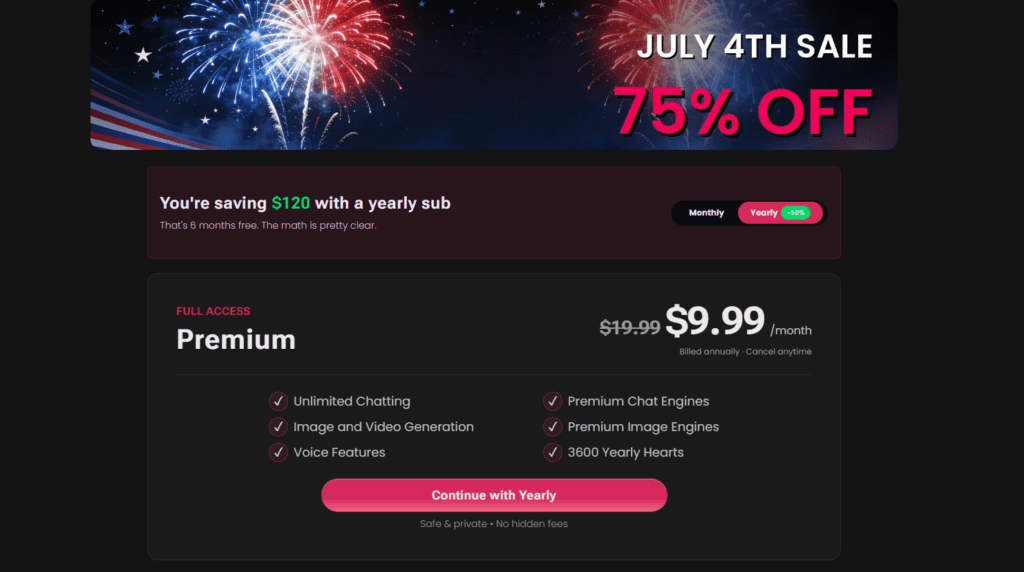Click the 3600 Yearly Hearts checkmark icon
The image size is (1024, 572).
click(552, 452)
